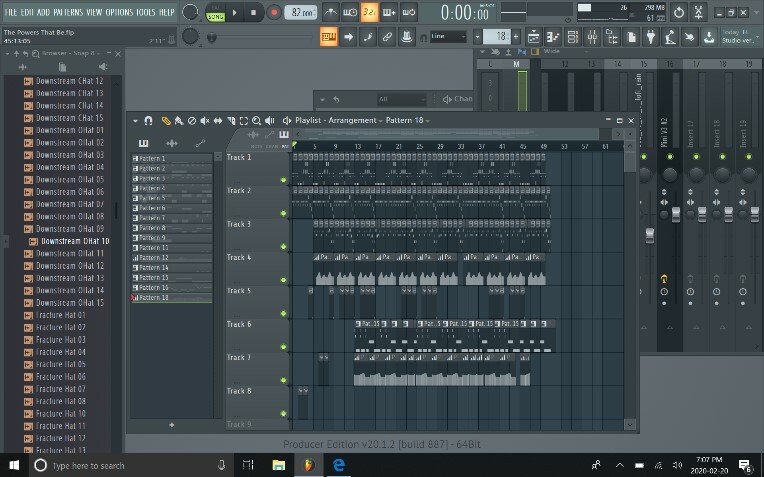Toggle the Playlist snap magnet icon

[149, 120]
